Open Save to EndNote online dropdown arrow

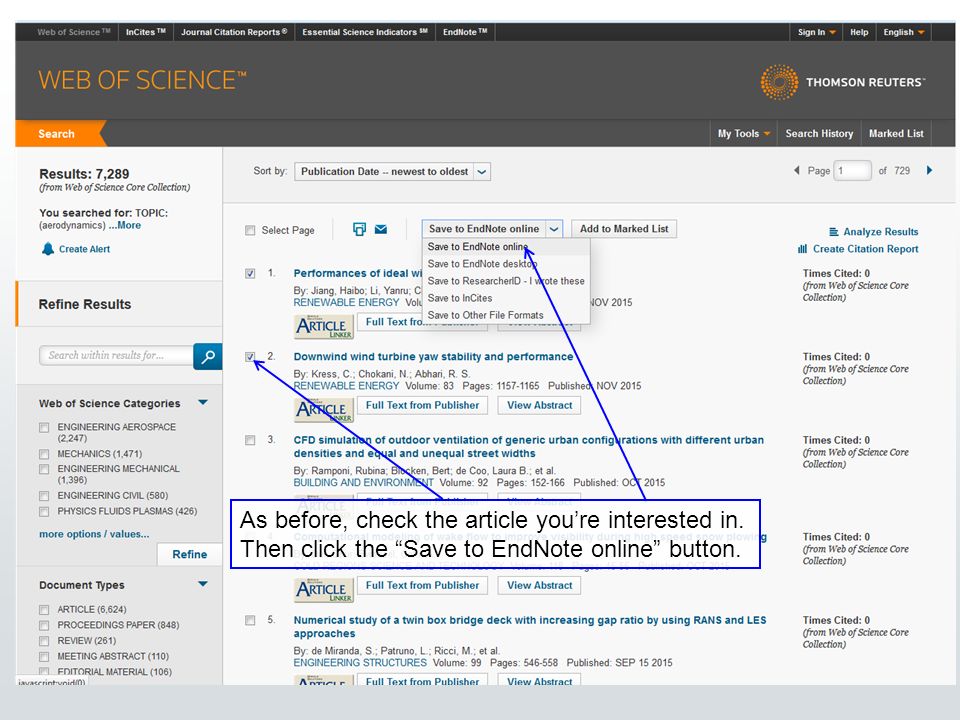(x=553, y=229)
